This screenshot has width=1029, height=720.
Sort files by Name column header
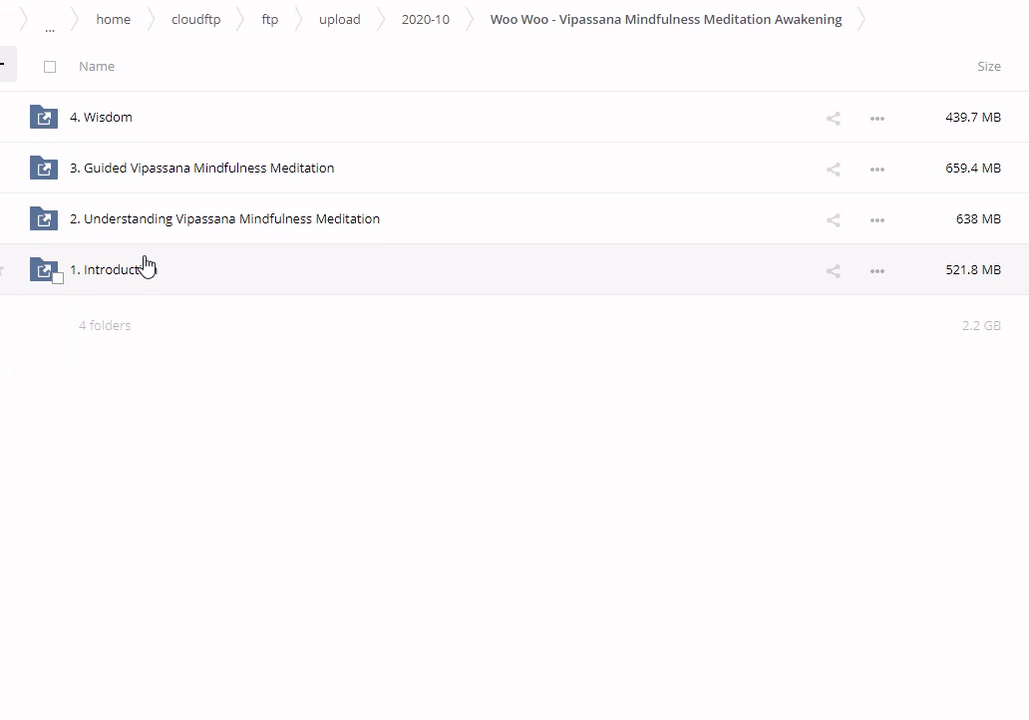point(97,66)
